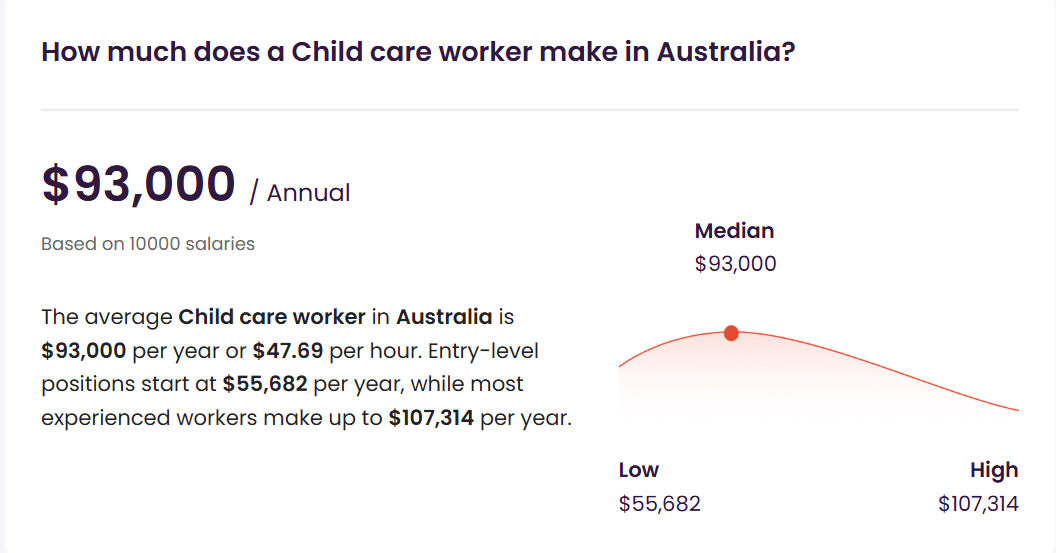Select bold $107,314 in the description paragraph
Viewport: 1056px width, 553px height.
[431, 418]
